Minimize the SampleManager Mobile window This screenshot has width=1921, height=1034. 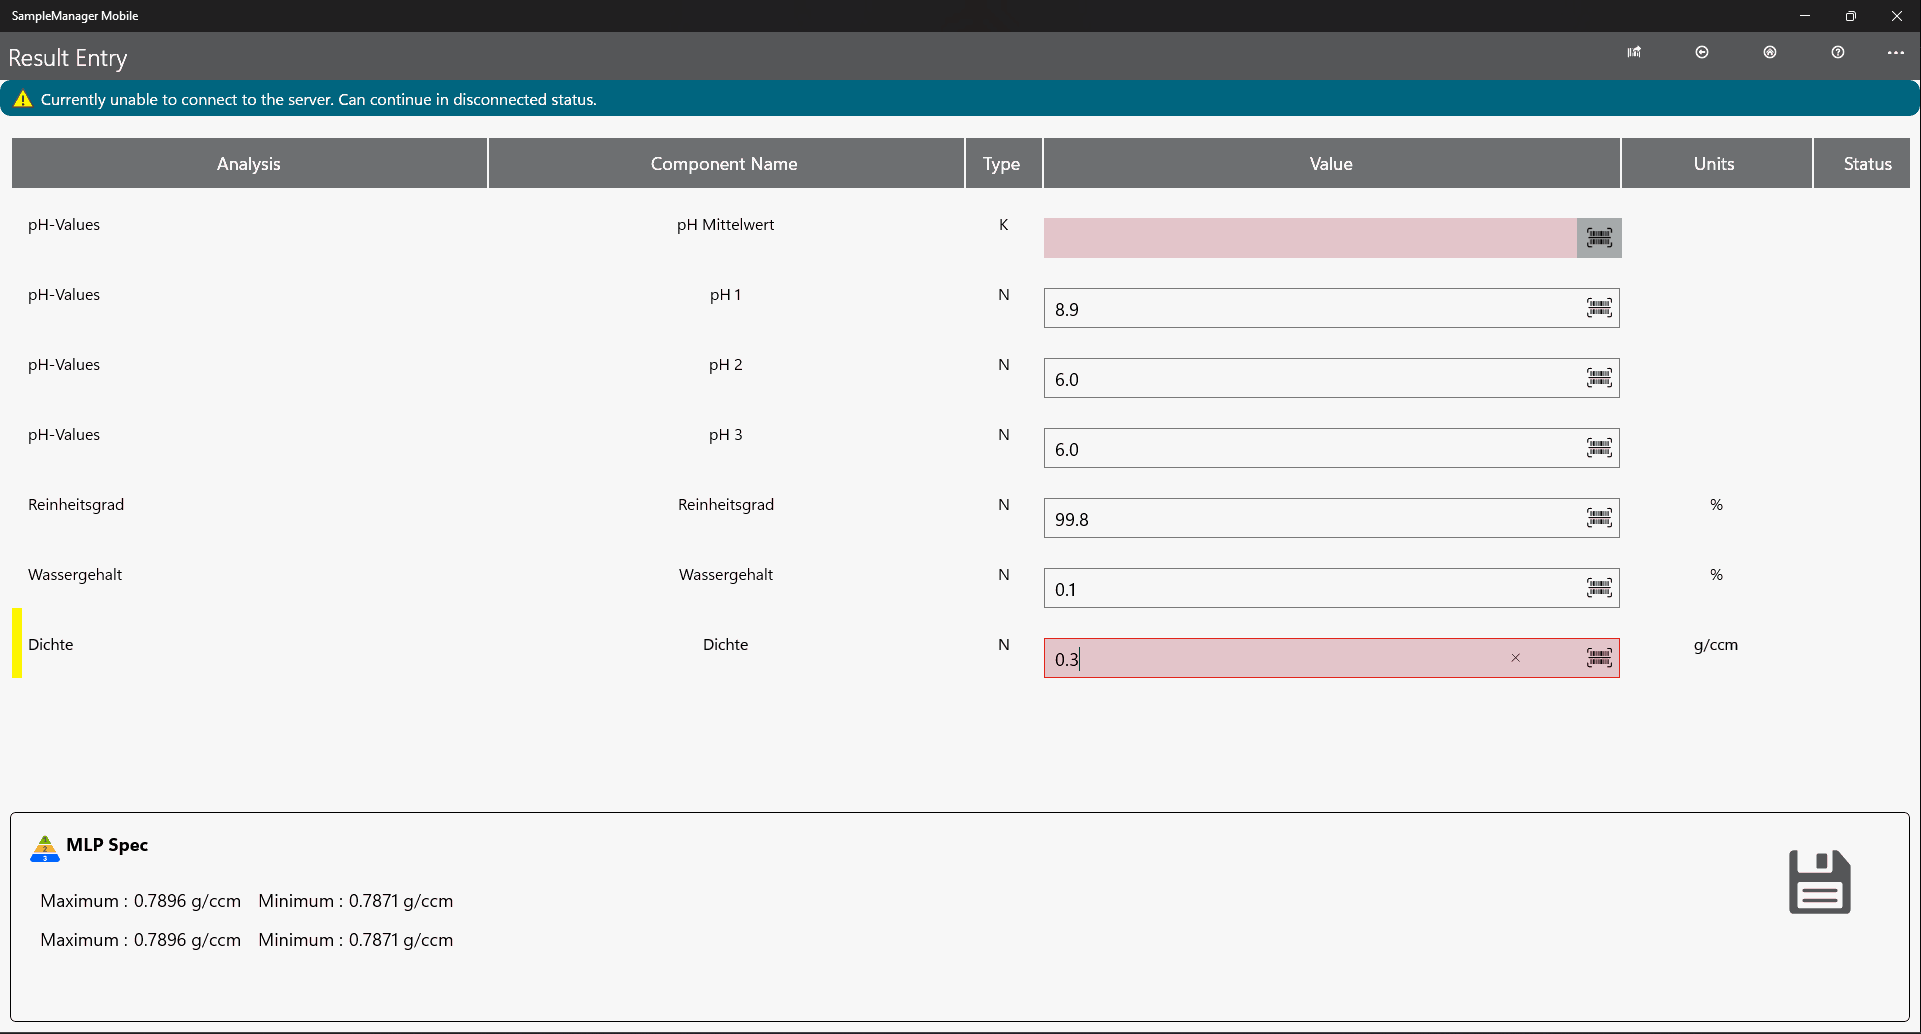(x=1805, y=16)
